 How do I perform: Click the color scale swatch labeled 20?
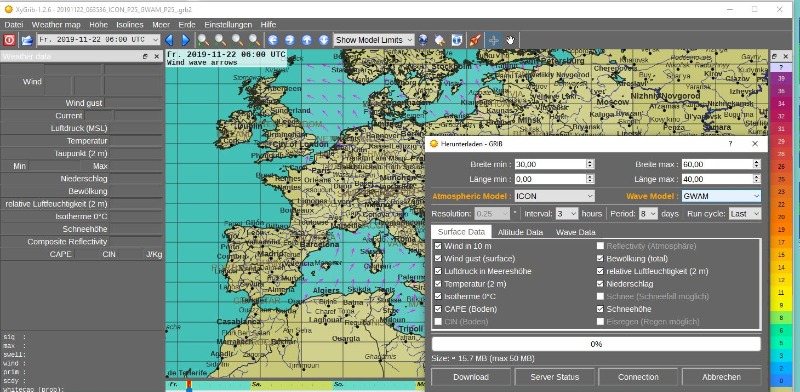coord(781,216)
